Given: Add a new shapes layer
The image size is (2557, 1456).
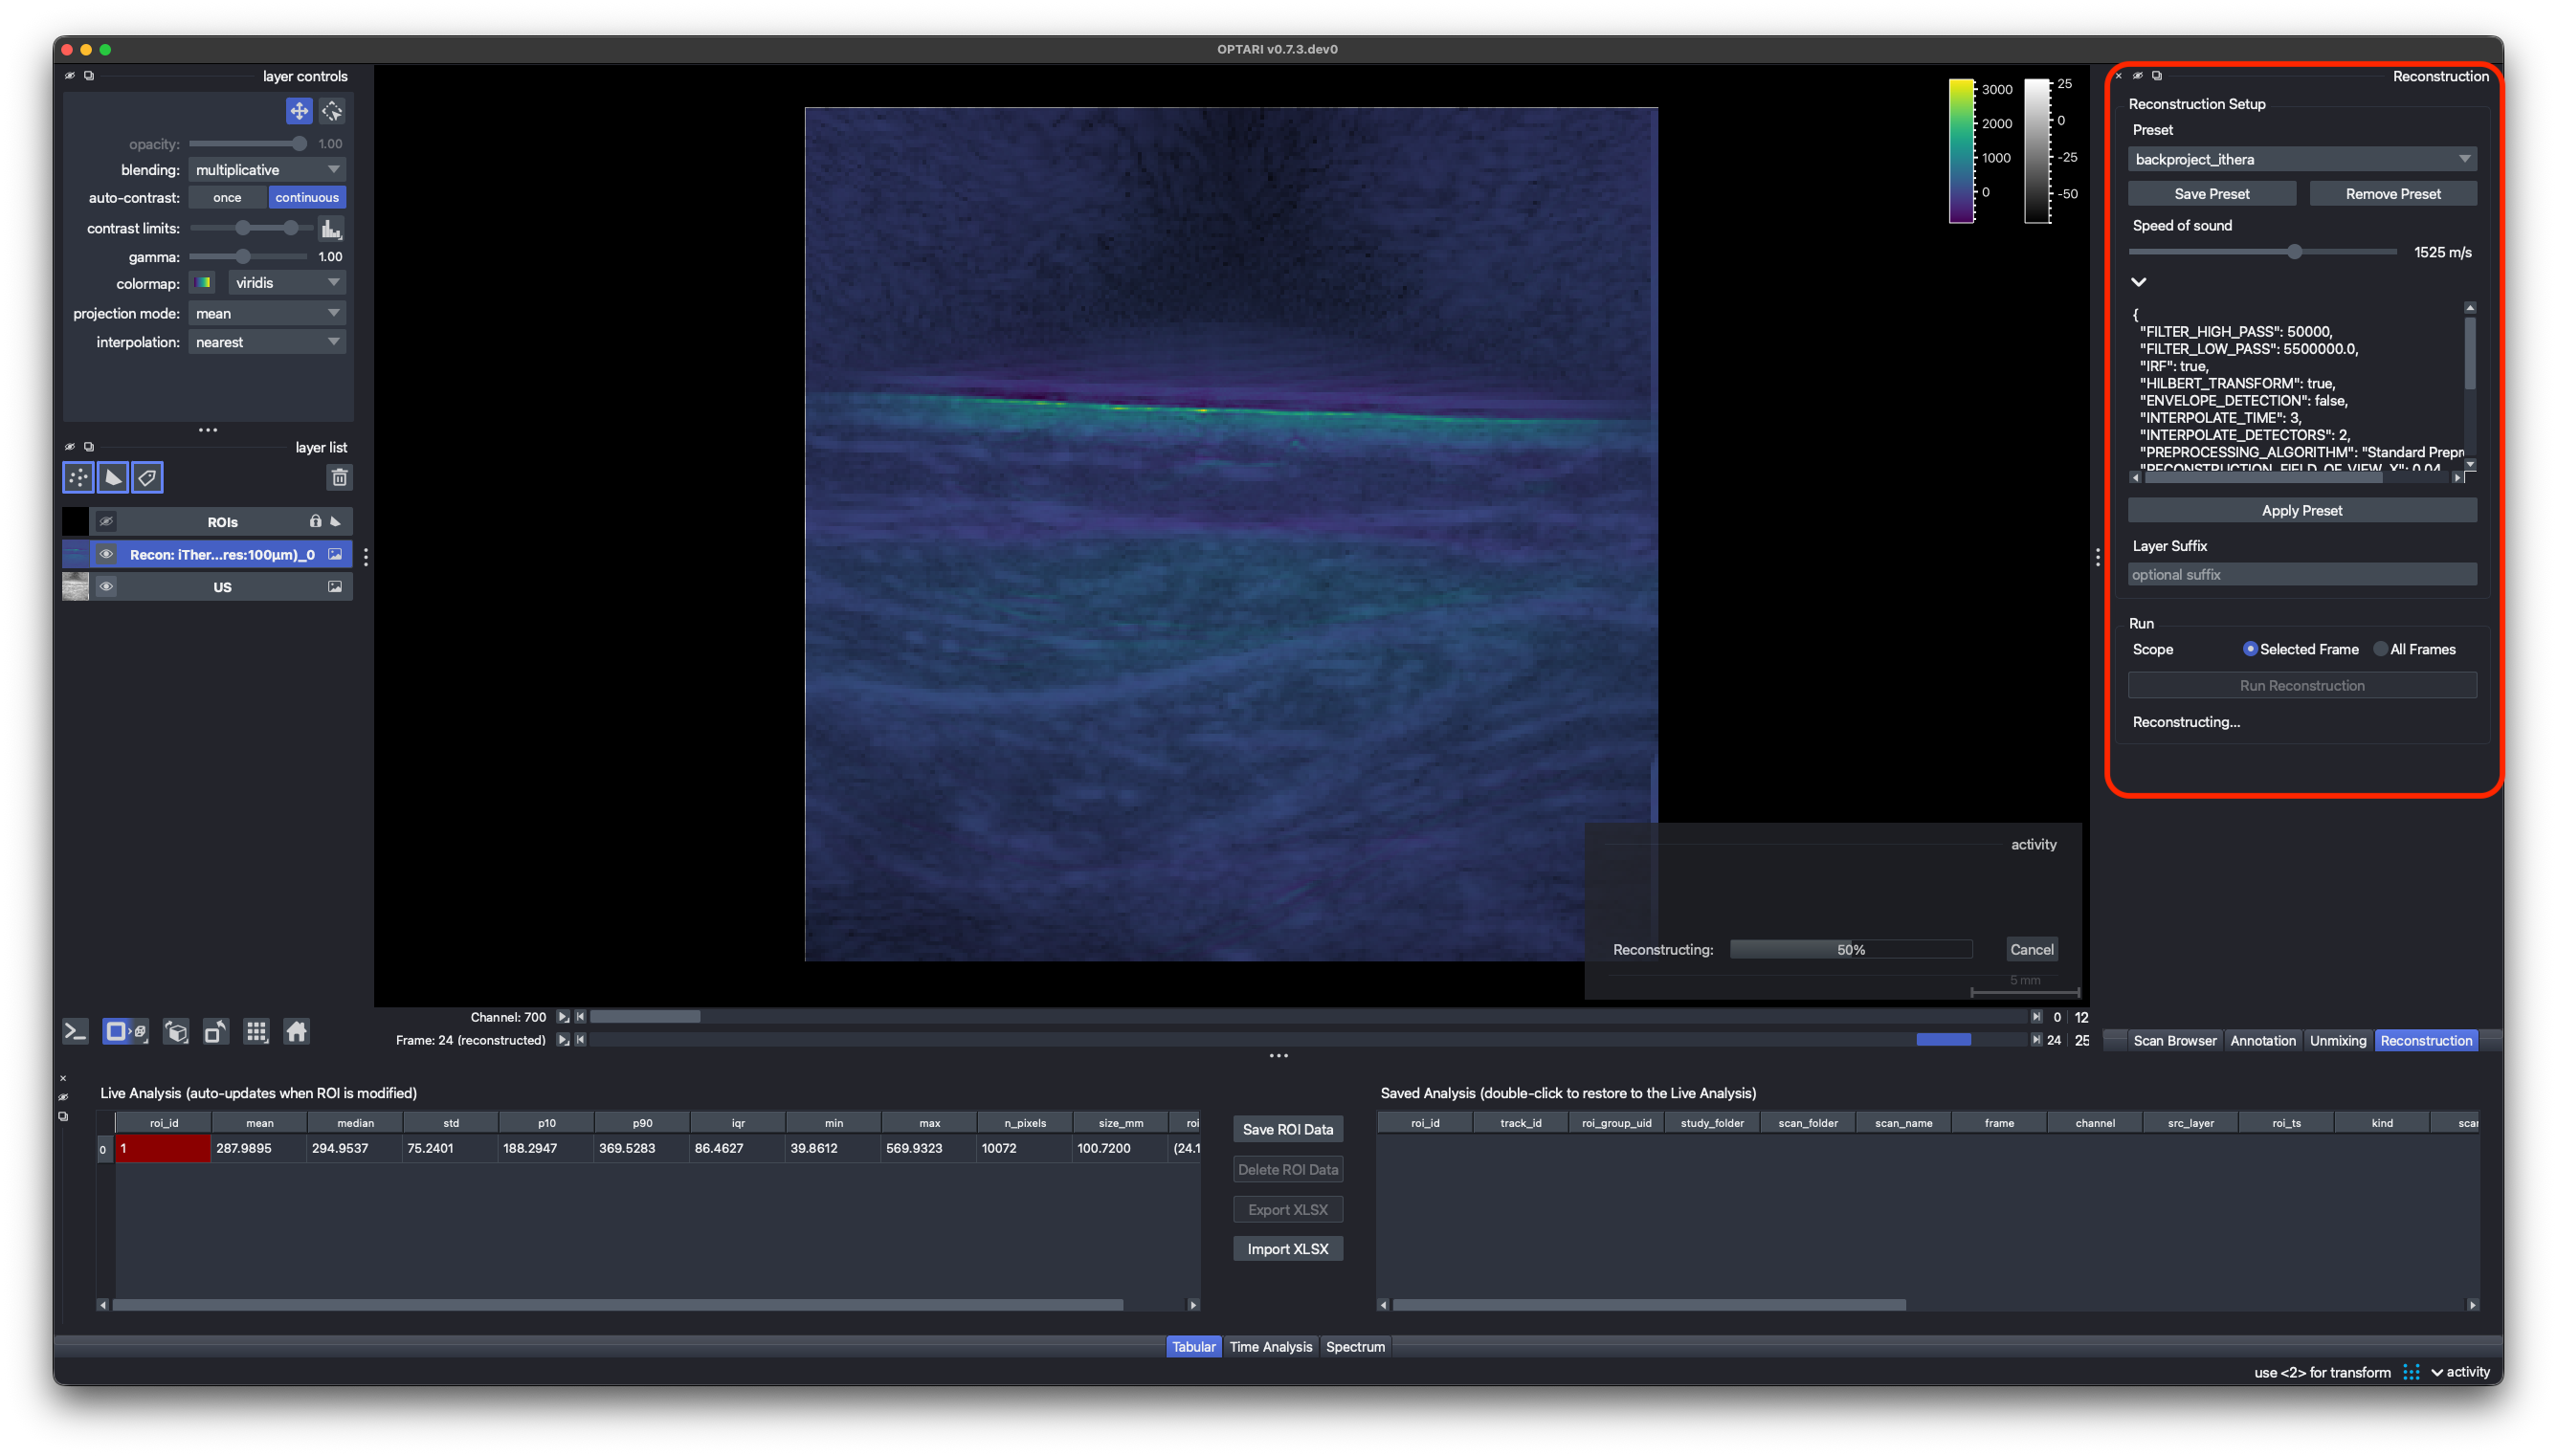Looking at the screenshot, I should [x=113, y=478].
